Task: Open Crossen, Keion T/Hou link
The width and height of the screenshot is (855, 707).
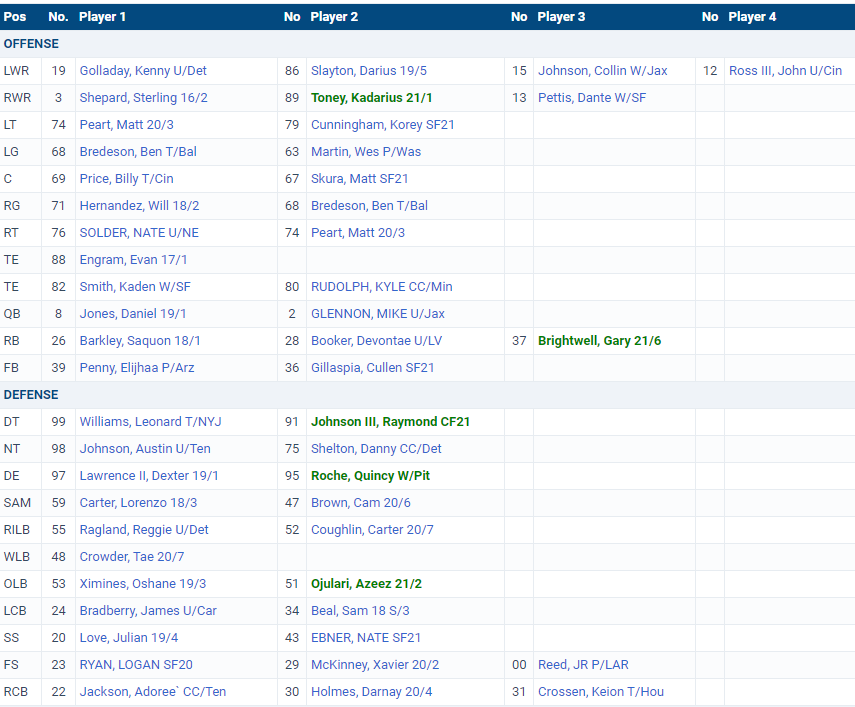Action: 601,692
